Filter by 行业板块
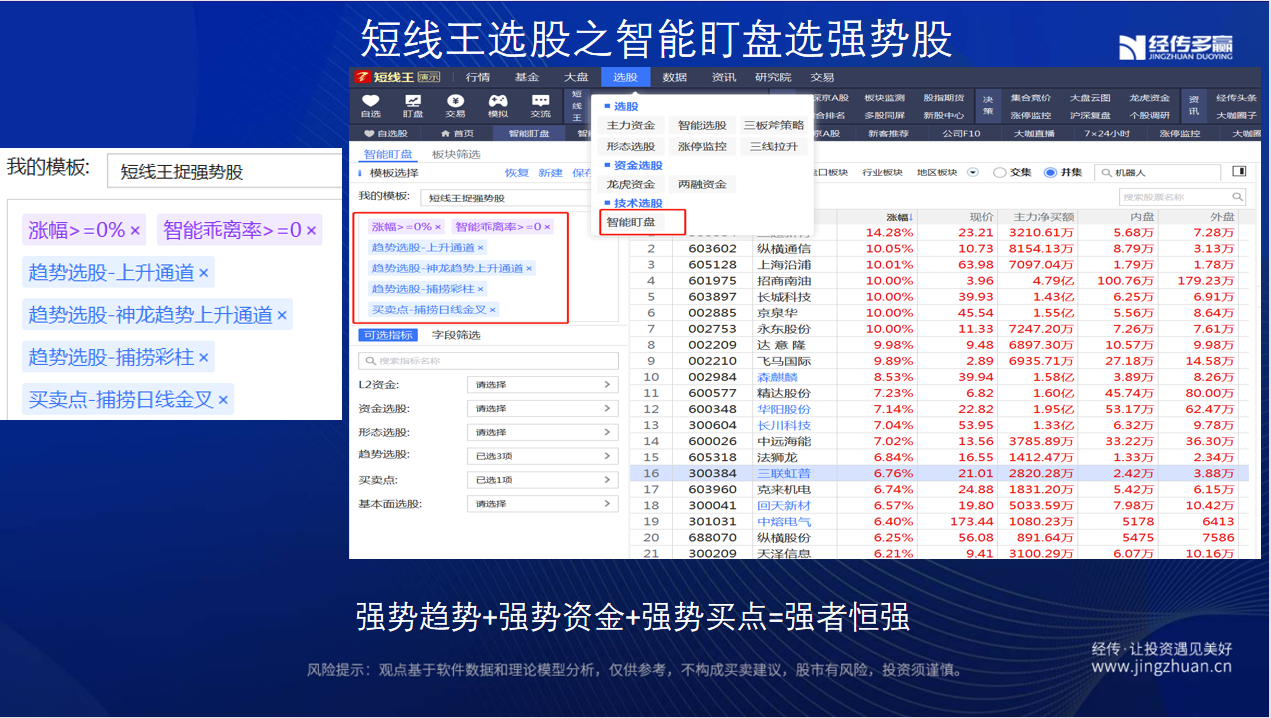Viewport: 1271px width, 718px height. click(x=882, y=173)
